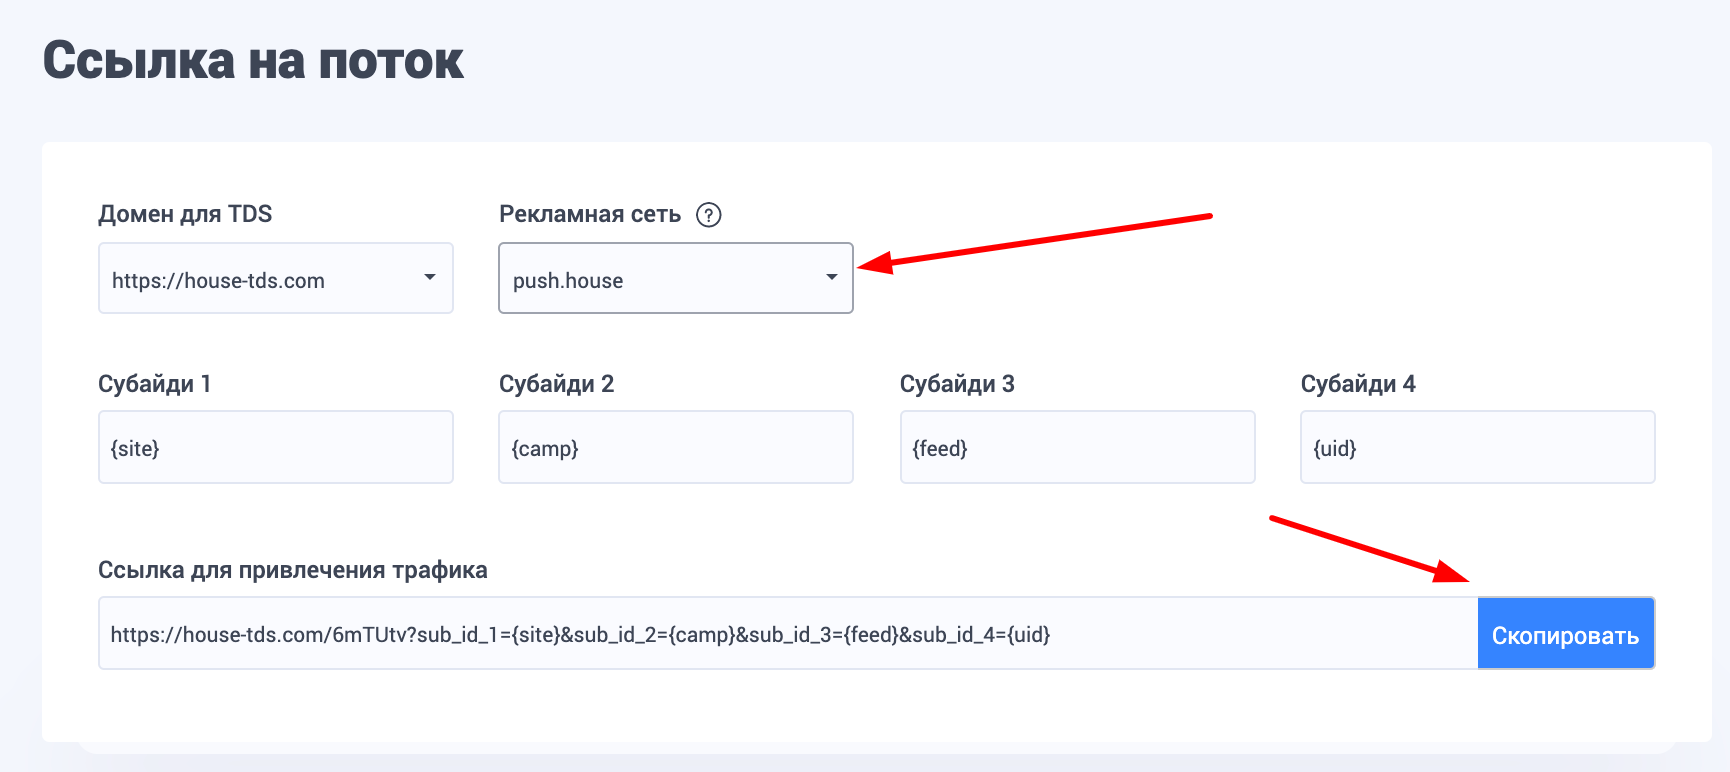1730x772 pixels.
Task: Focus the Субайди 4 field with {uid}
Action: coord(1478,447)
